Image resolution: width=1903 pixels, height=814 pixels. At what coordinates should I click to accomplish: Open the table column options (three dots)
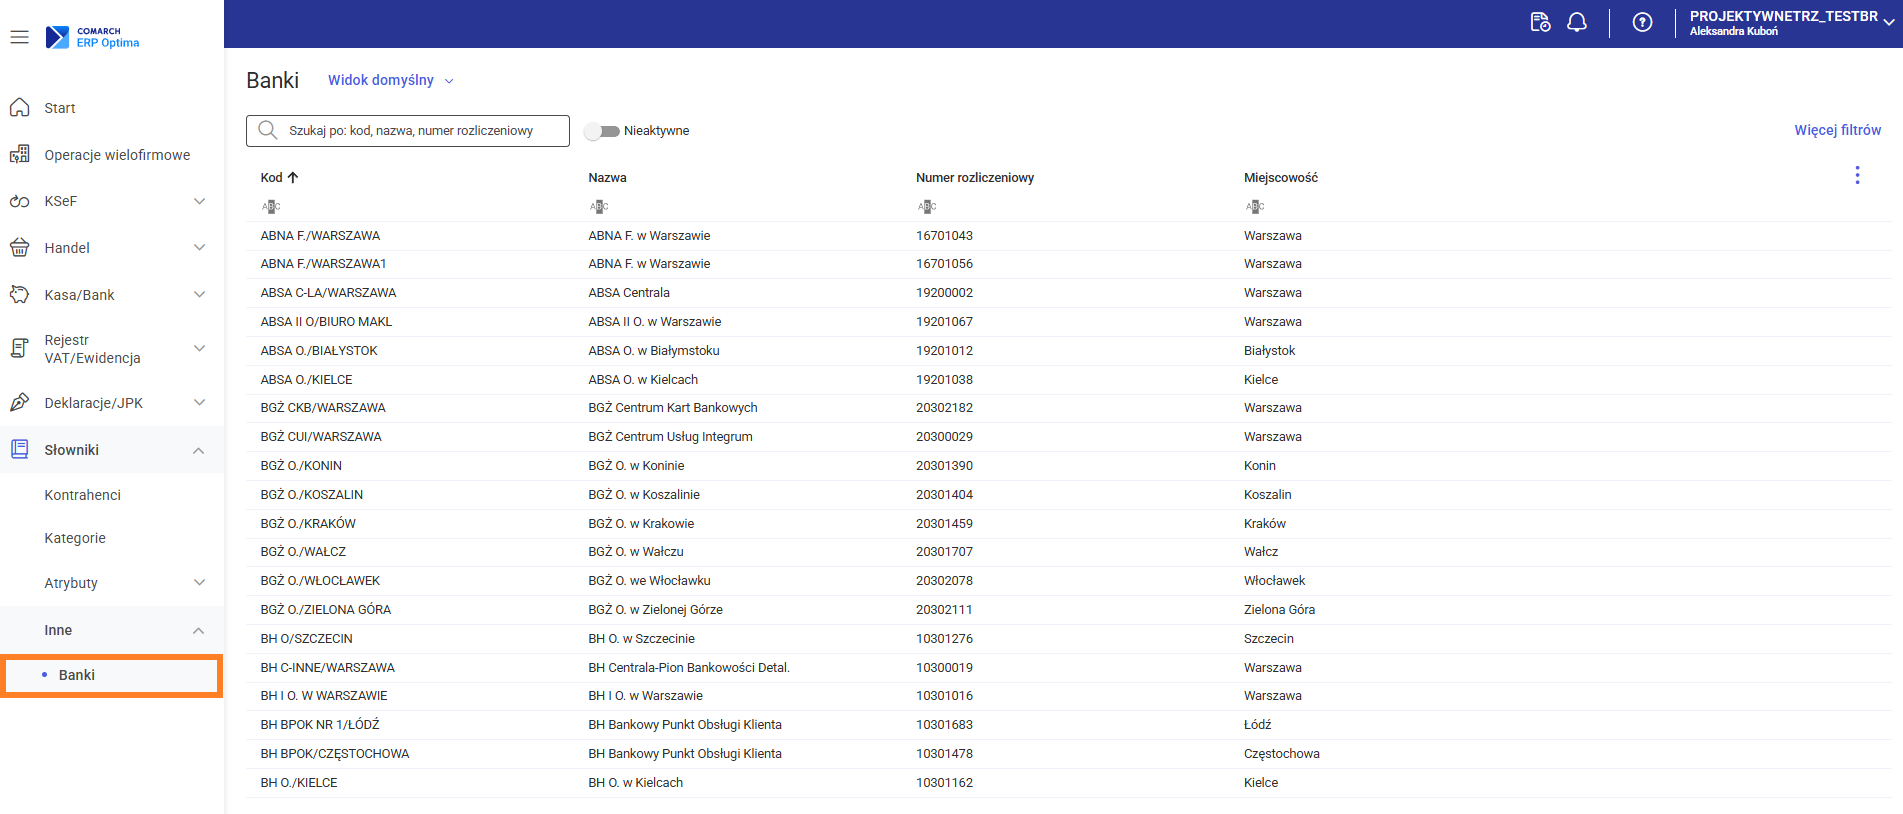1857,175
